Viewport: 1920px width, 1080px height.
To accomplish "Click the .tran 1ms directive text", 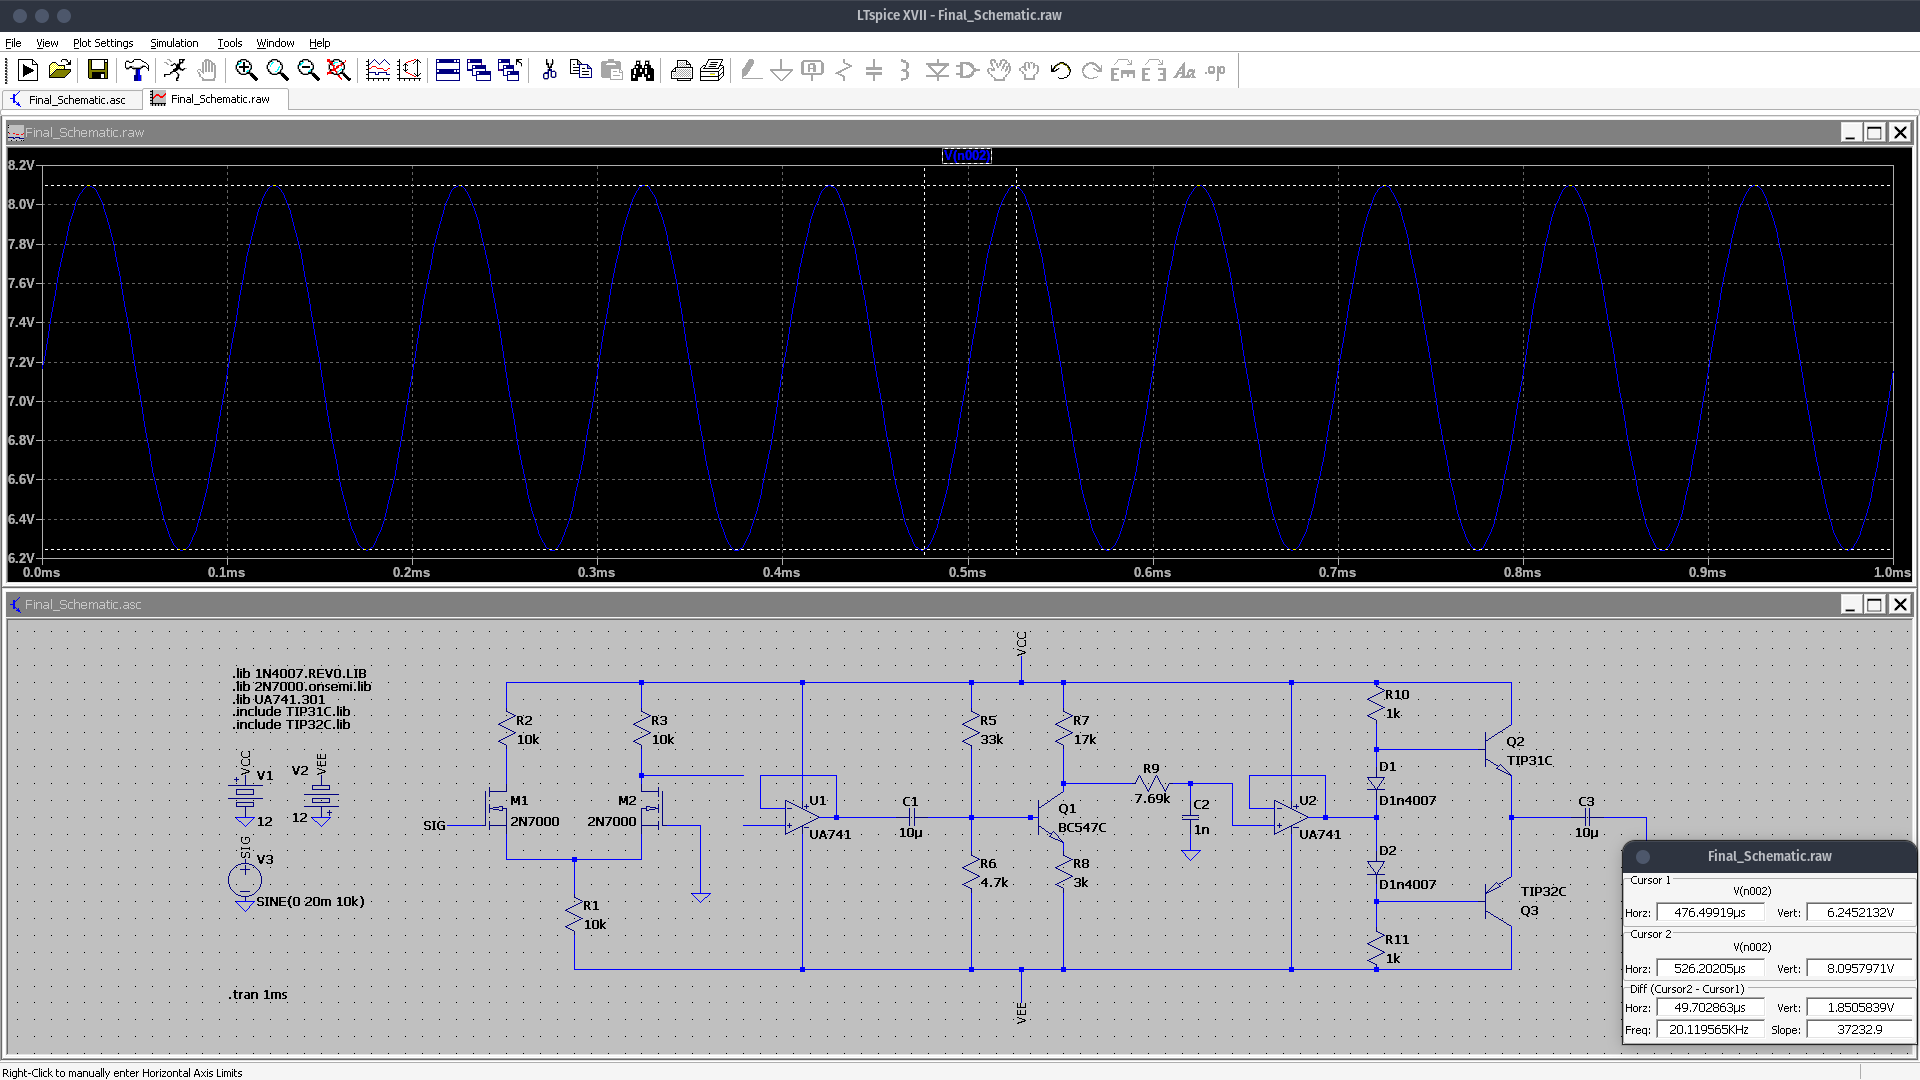I will (x=258, y=994).
